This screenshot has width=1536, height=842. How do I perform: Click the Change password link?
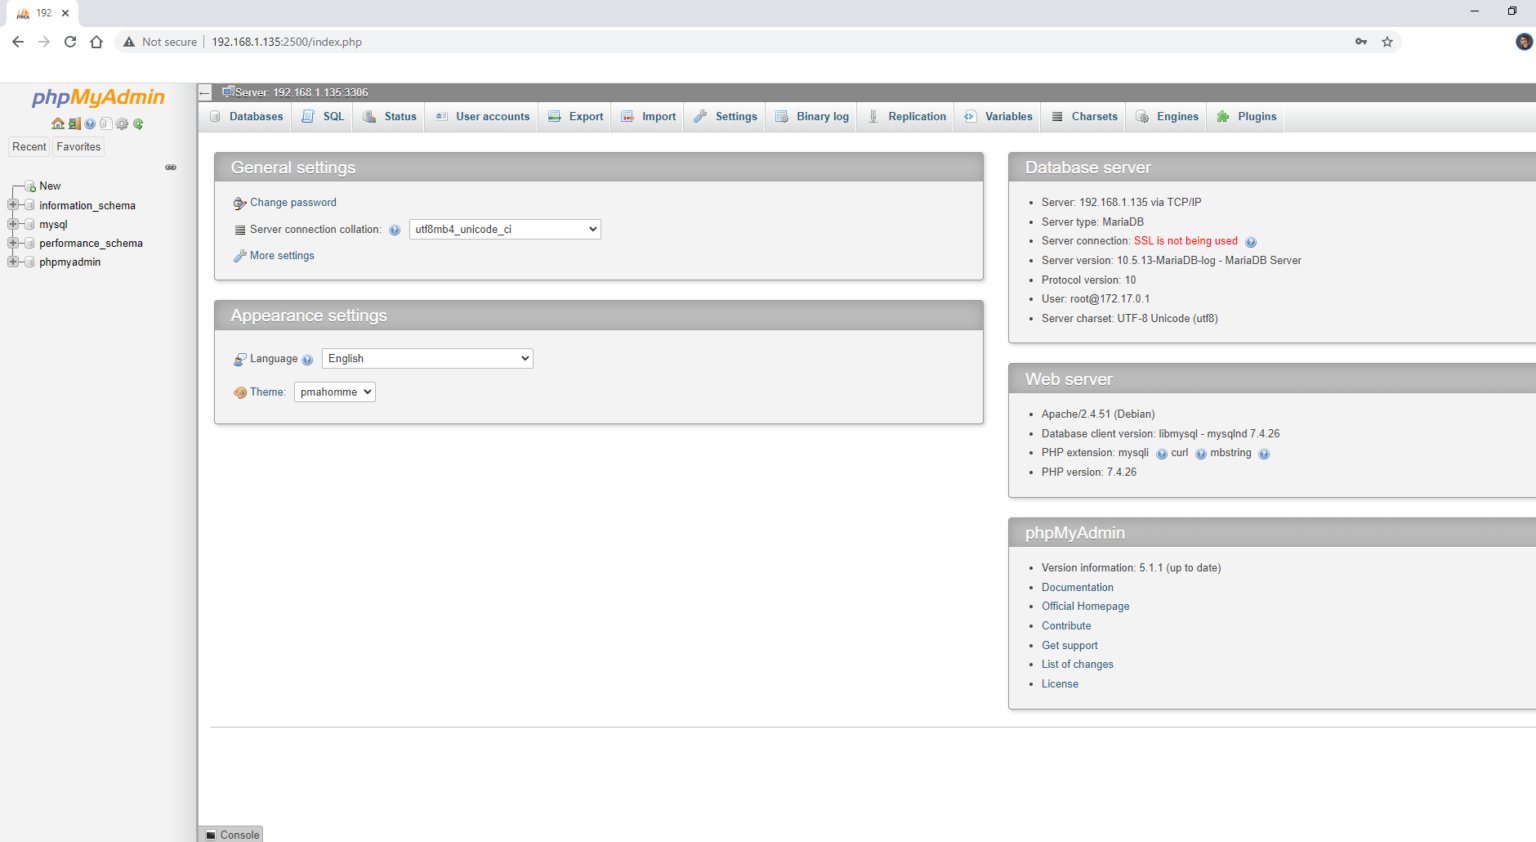[x=291, y=202]
